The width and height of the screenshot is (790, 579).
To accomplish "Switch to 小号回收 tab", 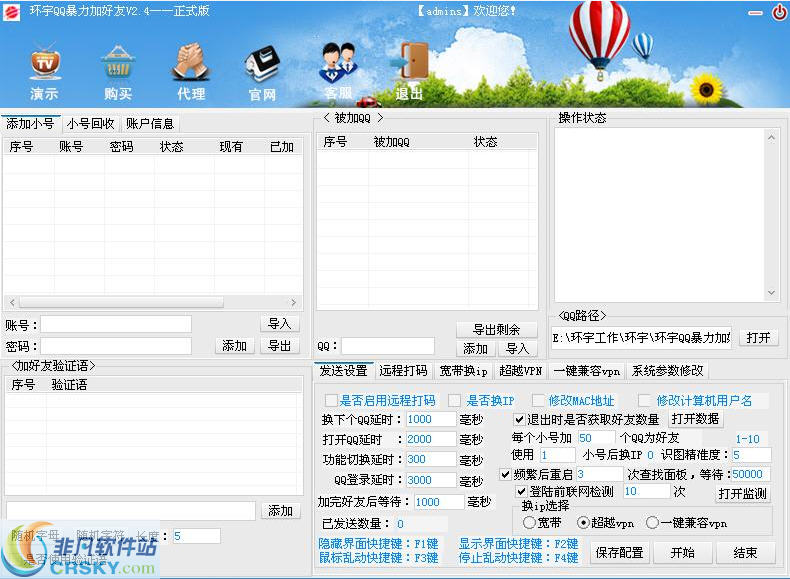I will click(x=91, y=123).
